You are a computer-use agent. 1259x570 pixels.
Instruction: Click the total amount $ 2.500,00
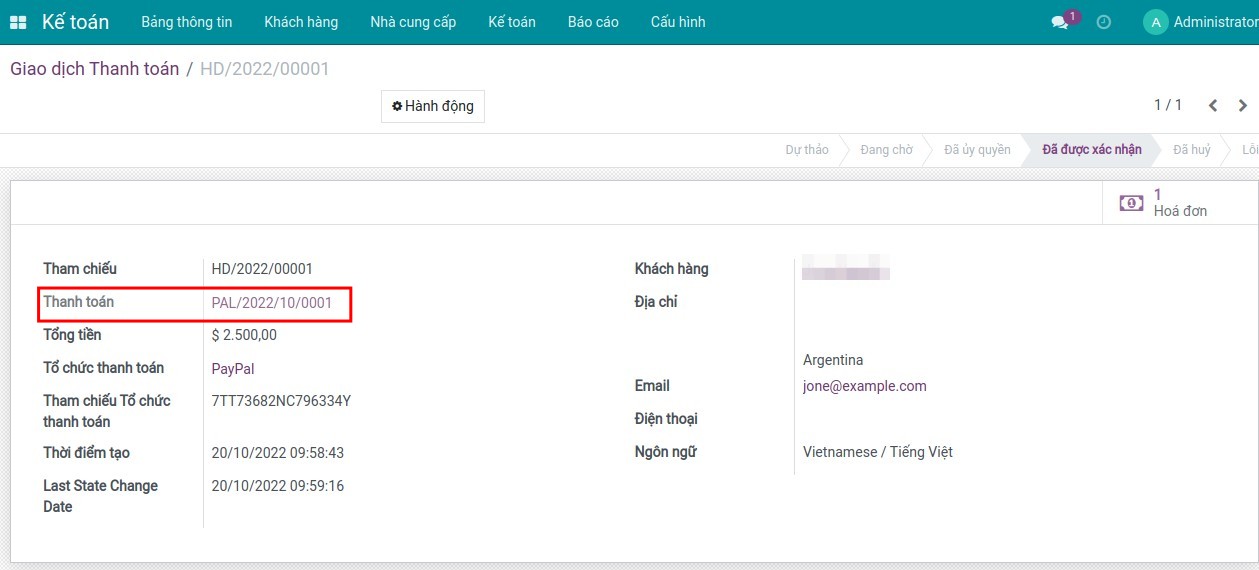tap(244, 335)
